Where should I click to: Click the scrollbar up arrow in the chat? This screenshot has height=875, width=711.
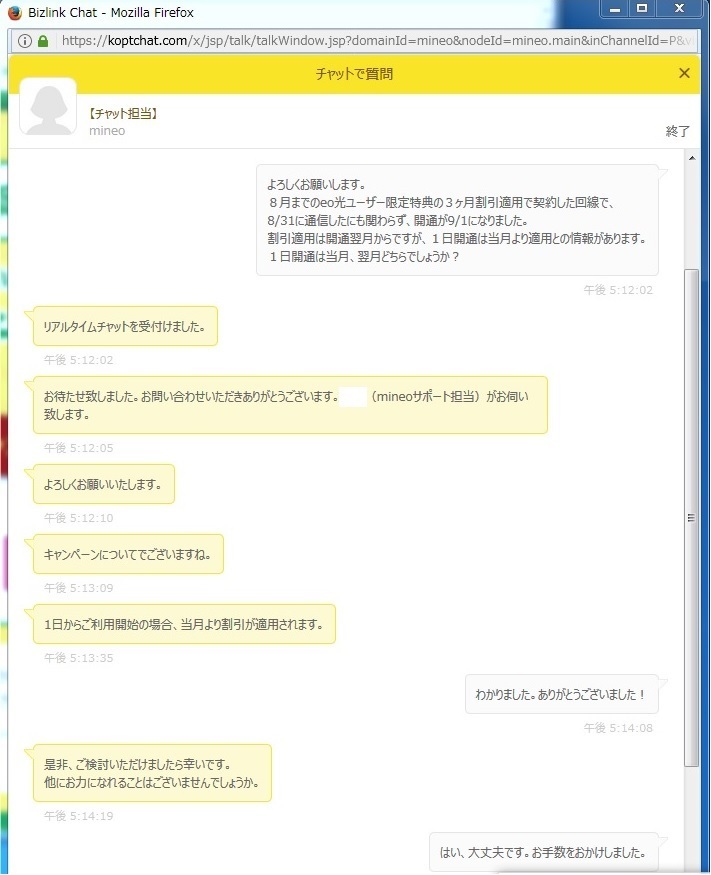click(692, 158)
